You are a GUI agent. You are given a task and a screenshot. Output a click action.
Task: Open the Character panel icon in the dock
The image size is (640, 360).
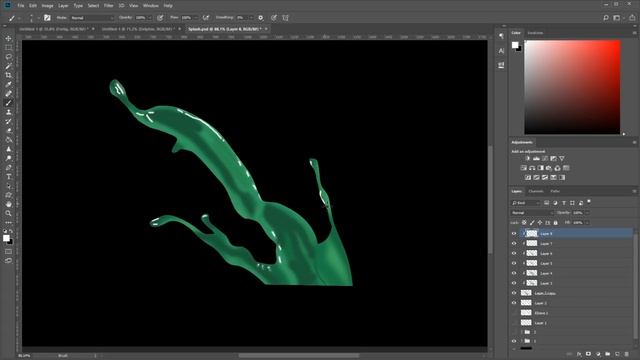click(501, 51)
